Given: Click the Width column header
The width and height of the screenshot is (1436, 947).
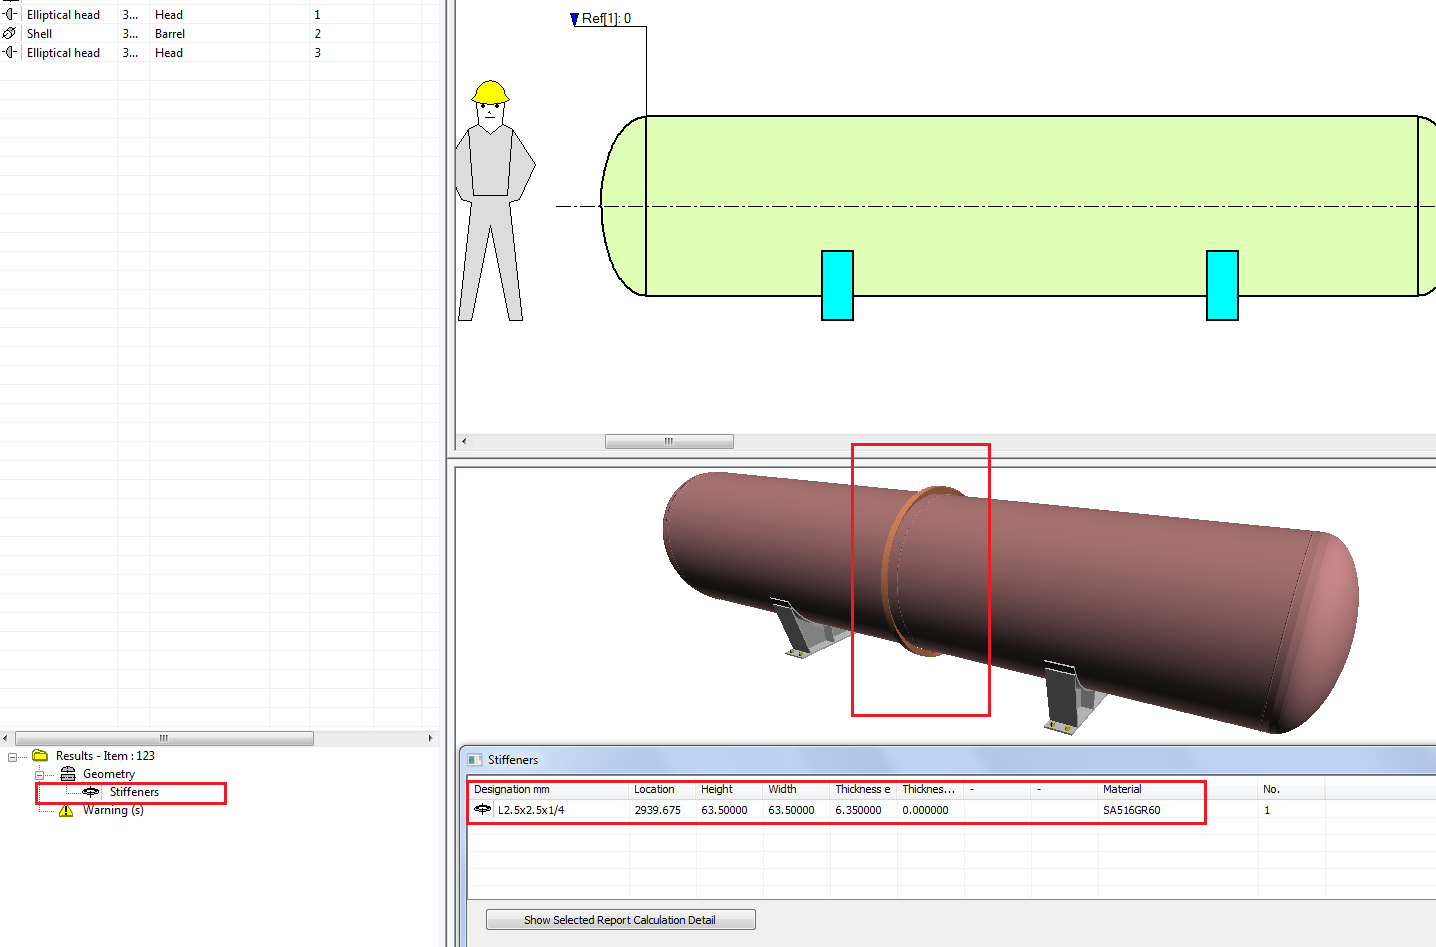Looking at the screenshot, I should pyautogui.click(x=796, y=789).
